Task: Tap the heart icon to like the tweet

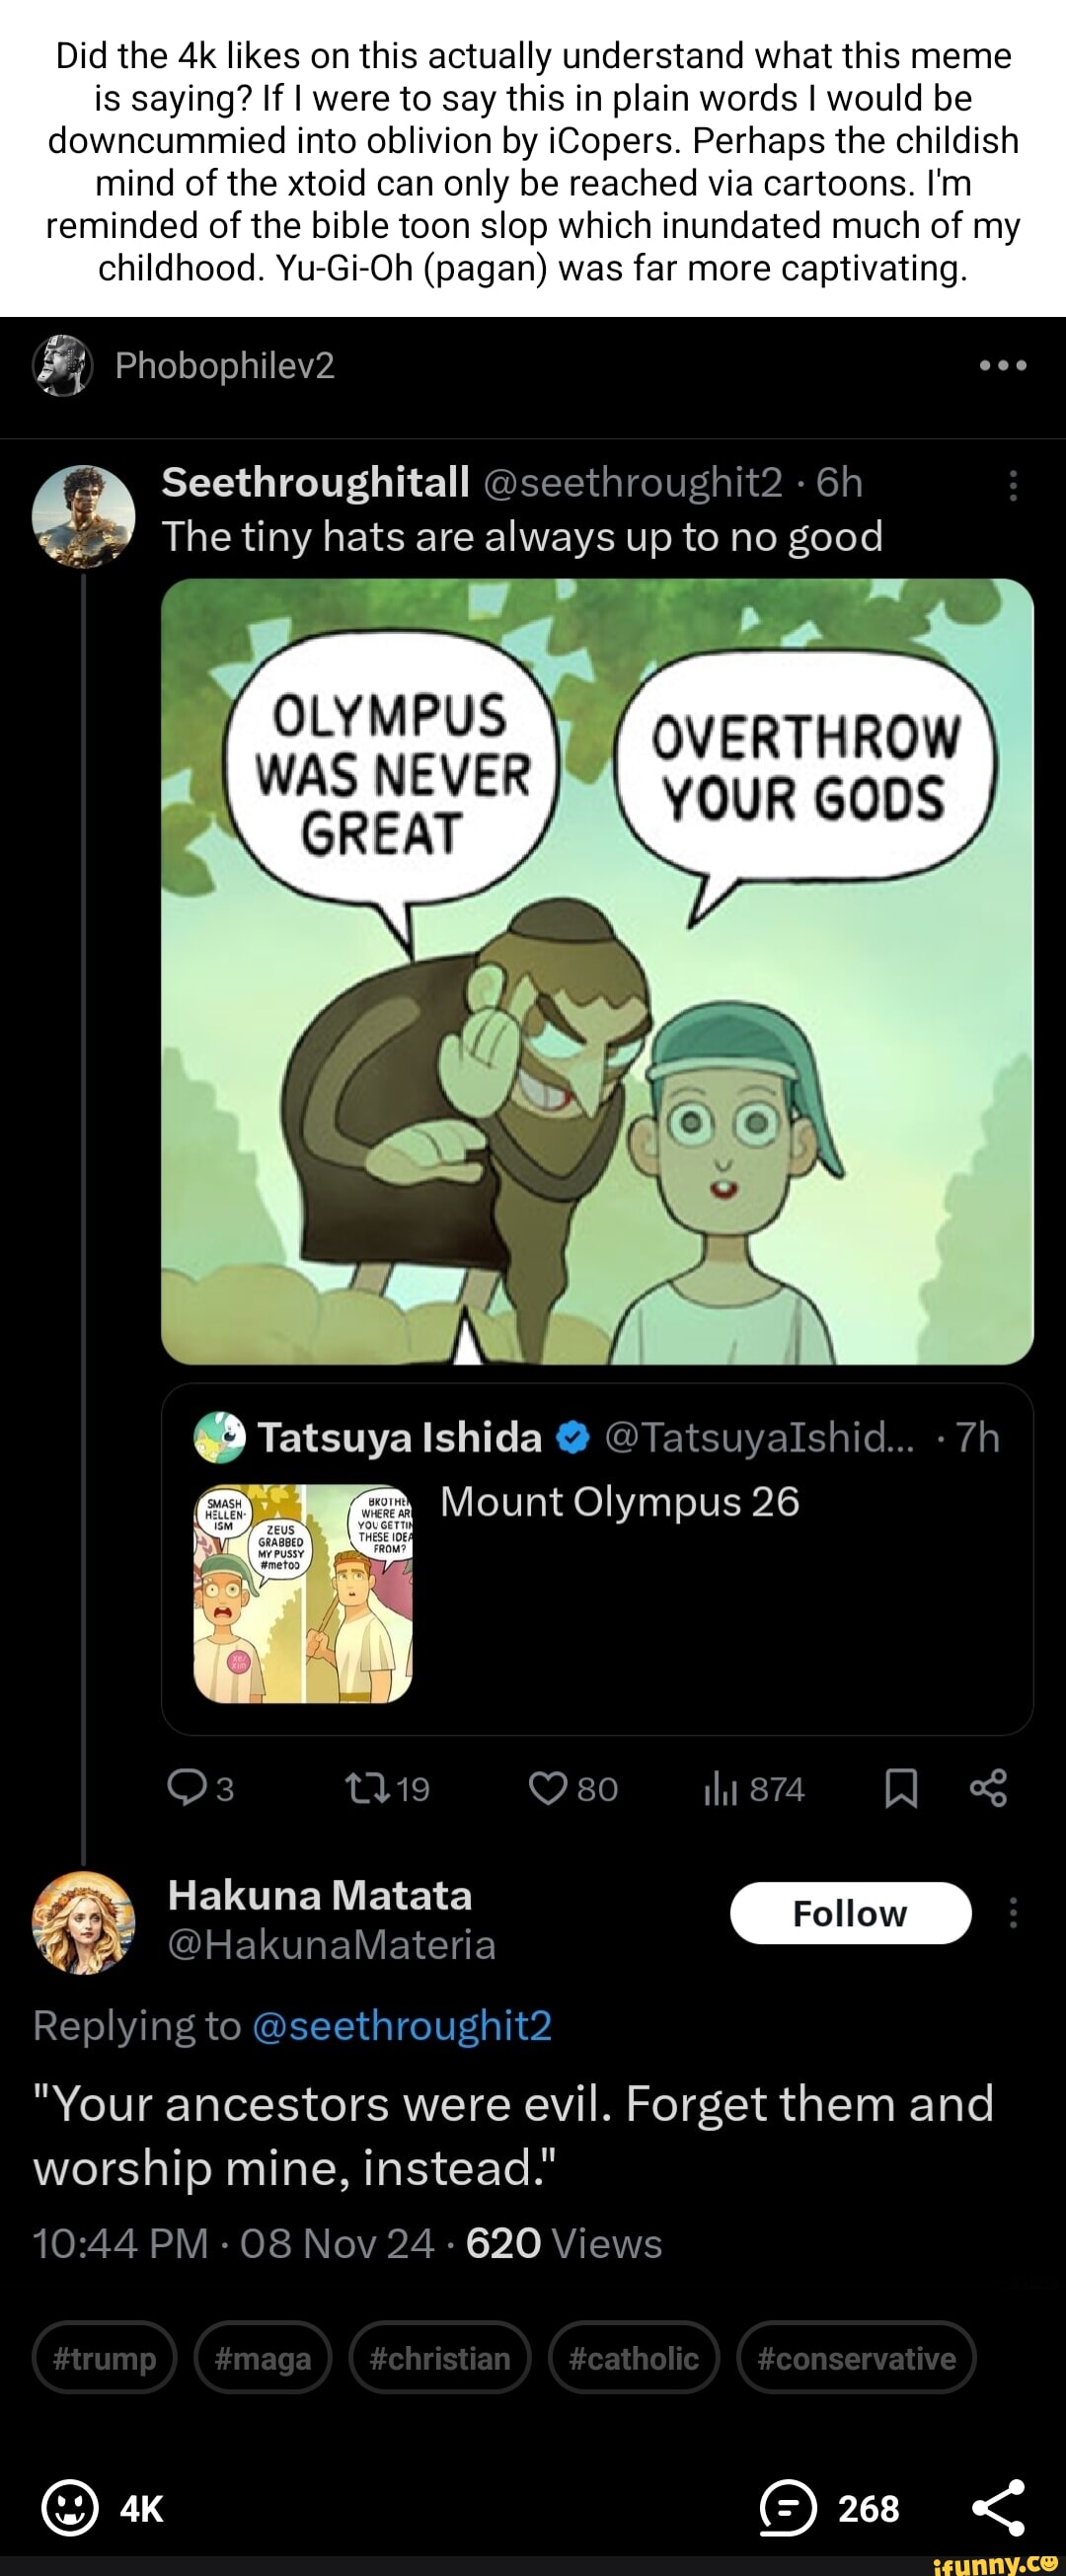Action: [551, 1789]
